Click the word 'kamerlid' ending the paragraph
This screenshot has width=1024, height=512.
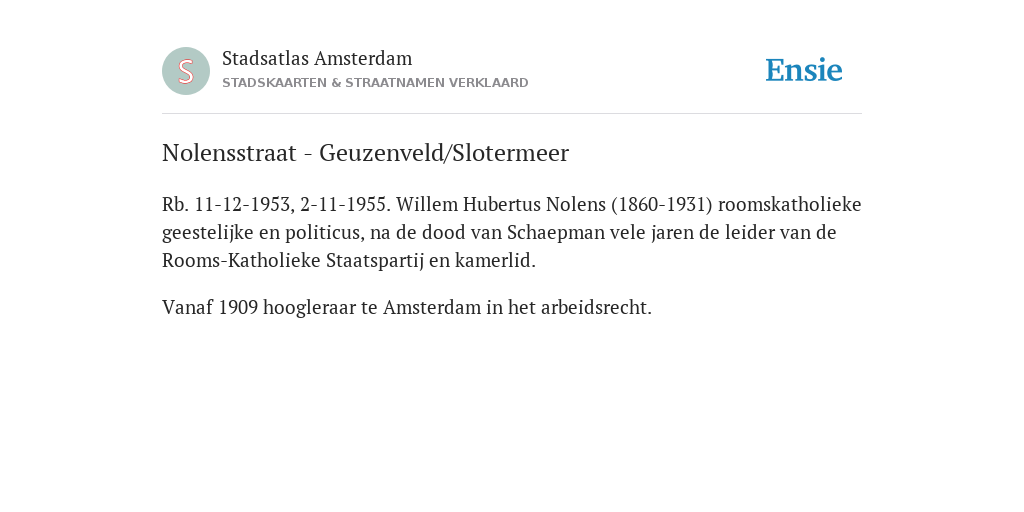(493, 261)
